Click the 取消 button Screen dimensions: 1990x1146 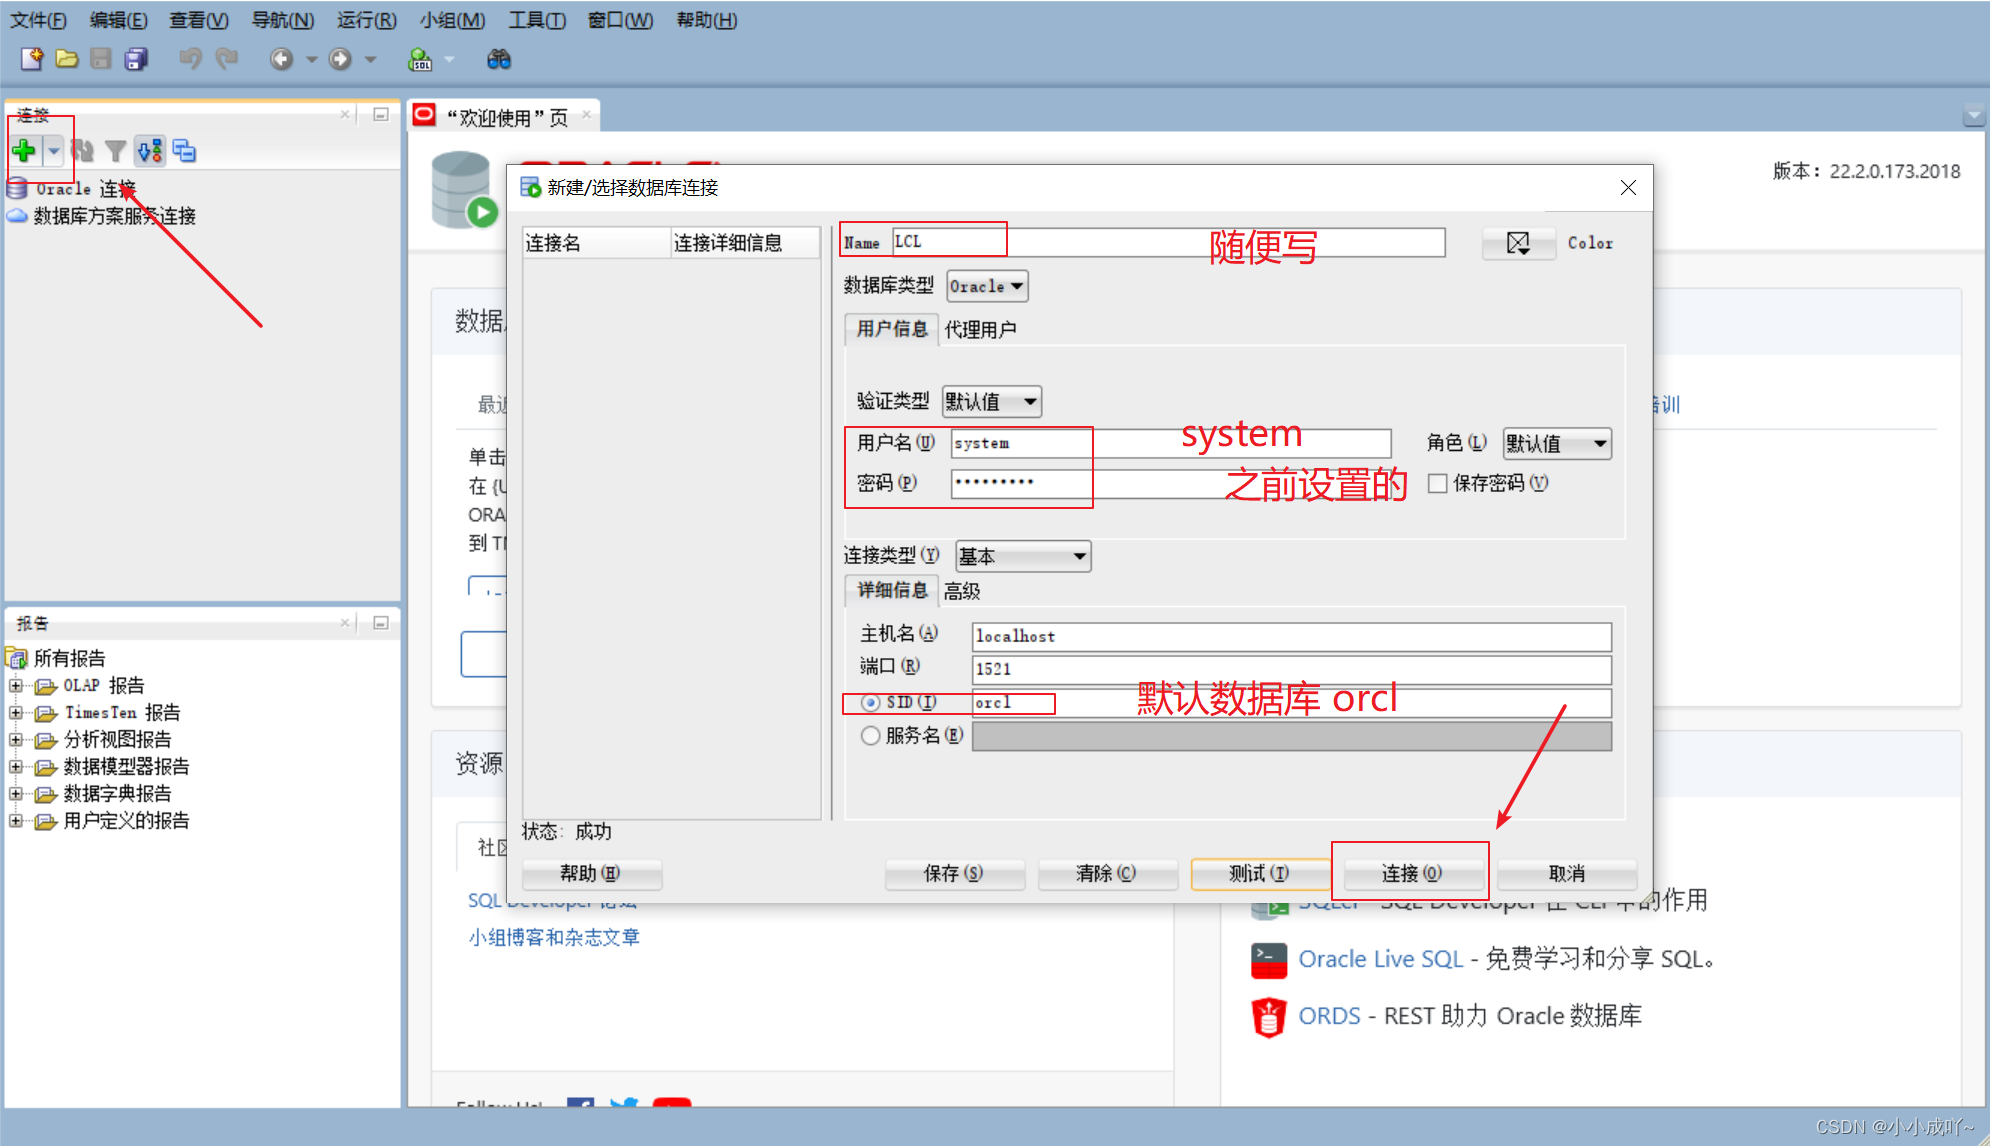[1566, 874]
